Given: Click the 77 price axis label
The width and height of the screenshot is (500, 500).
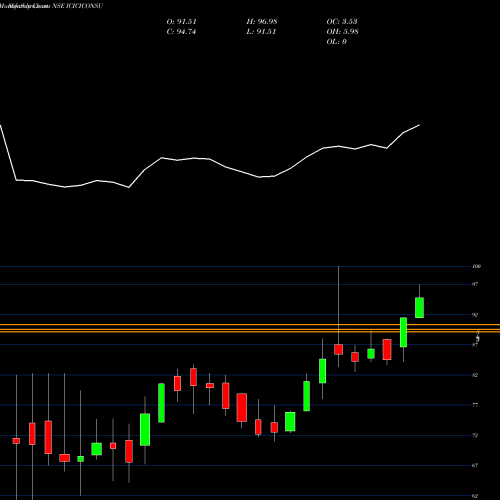Looking at the screenshot, I should click(x=475, y=405).
